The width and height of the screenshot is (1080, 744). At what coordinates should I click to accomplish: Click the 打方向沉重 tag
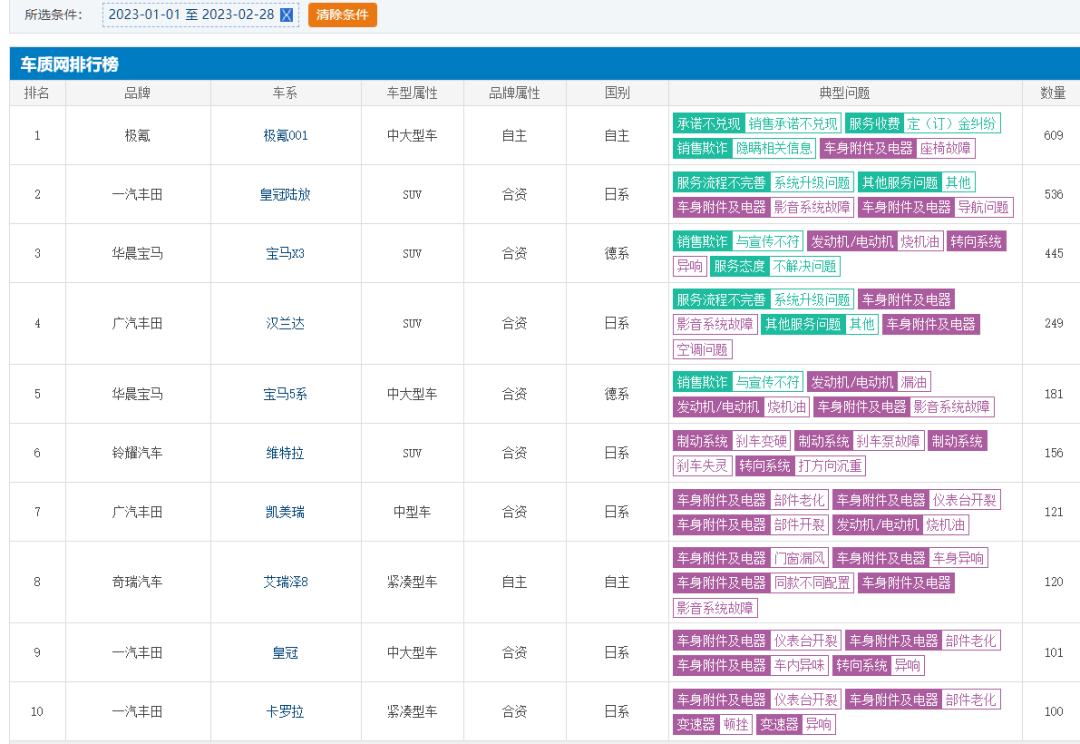(x=830, y=466)
